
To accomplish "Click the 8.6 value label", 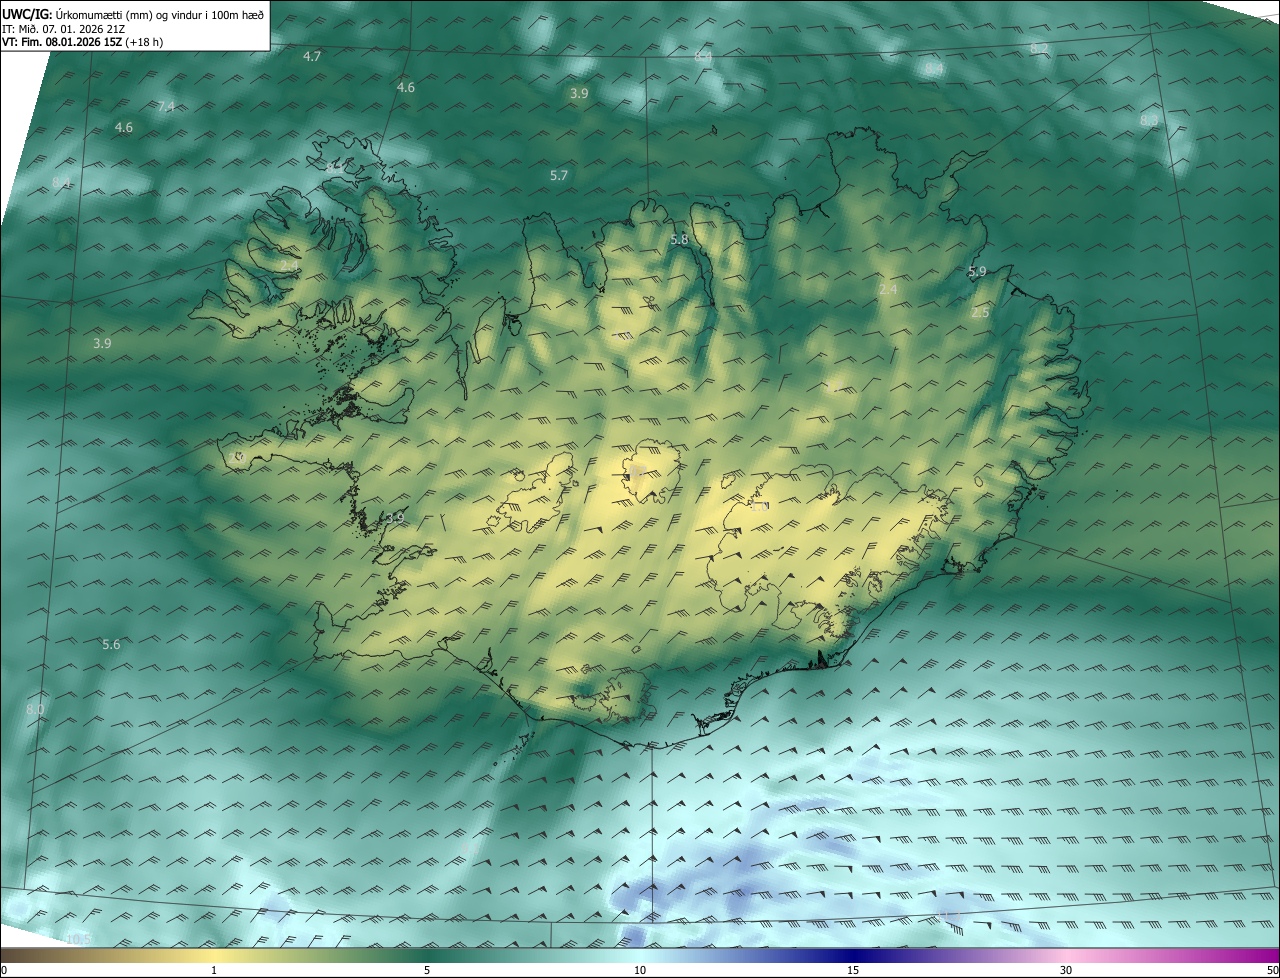I will [1149, 121].
